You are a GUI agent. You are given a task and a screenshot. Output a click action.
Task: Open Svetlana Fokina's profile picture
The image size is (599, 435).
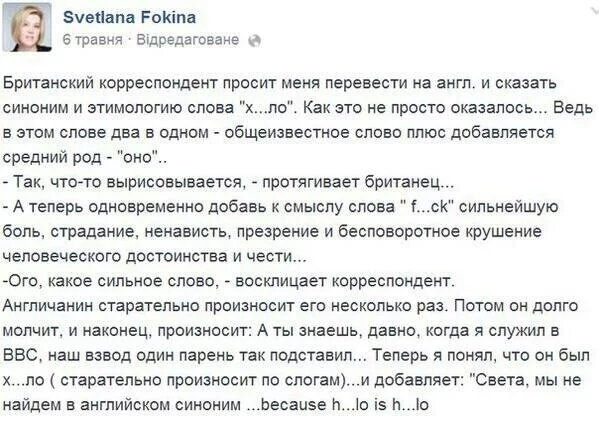(27, 27)
